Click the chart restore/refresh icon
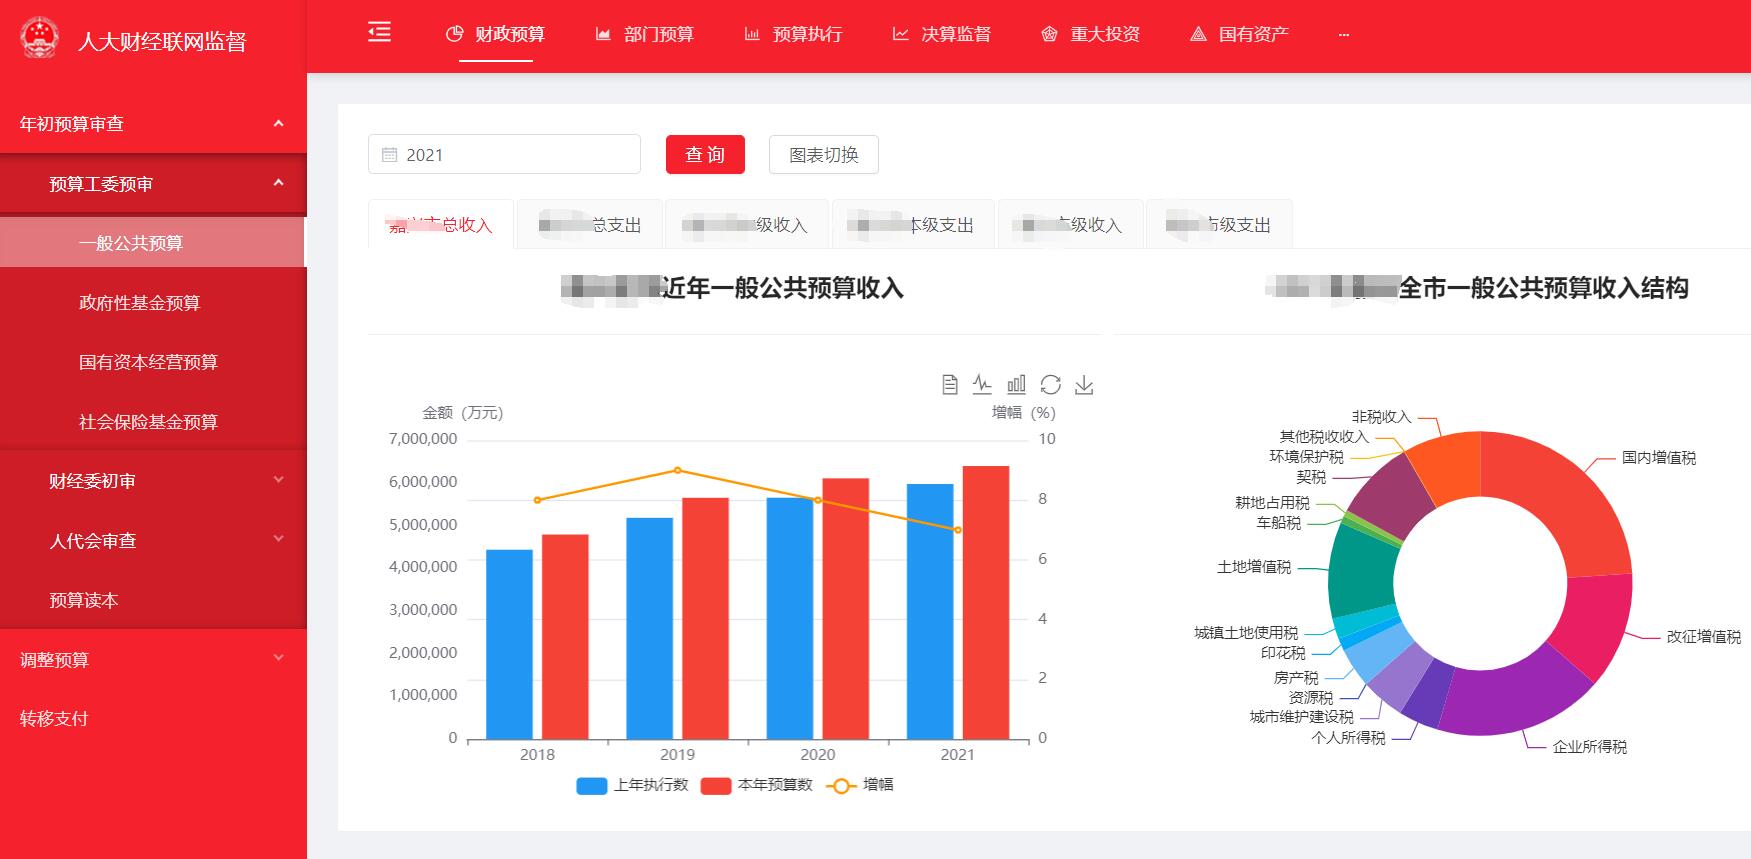The height and width of the screenshot is (859, 1751). click(x=1050, y=385)
